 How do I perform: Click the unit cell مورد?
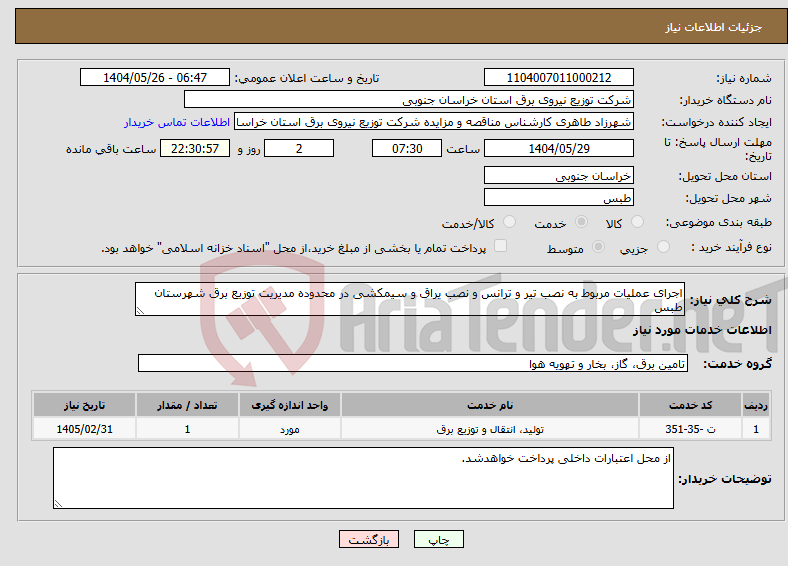(289, 429)
